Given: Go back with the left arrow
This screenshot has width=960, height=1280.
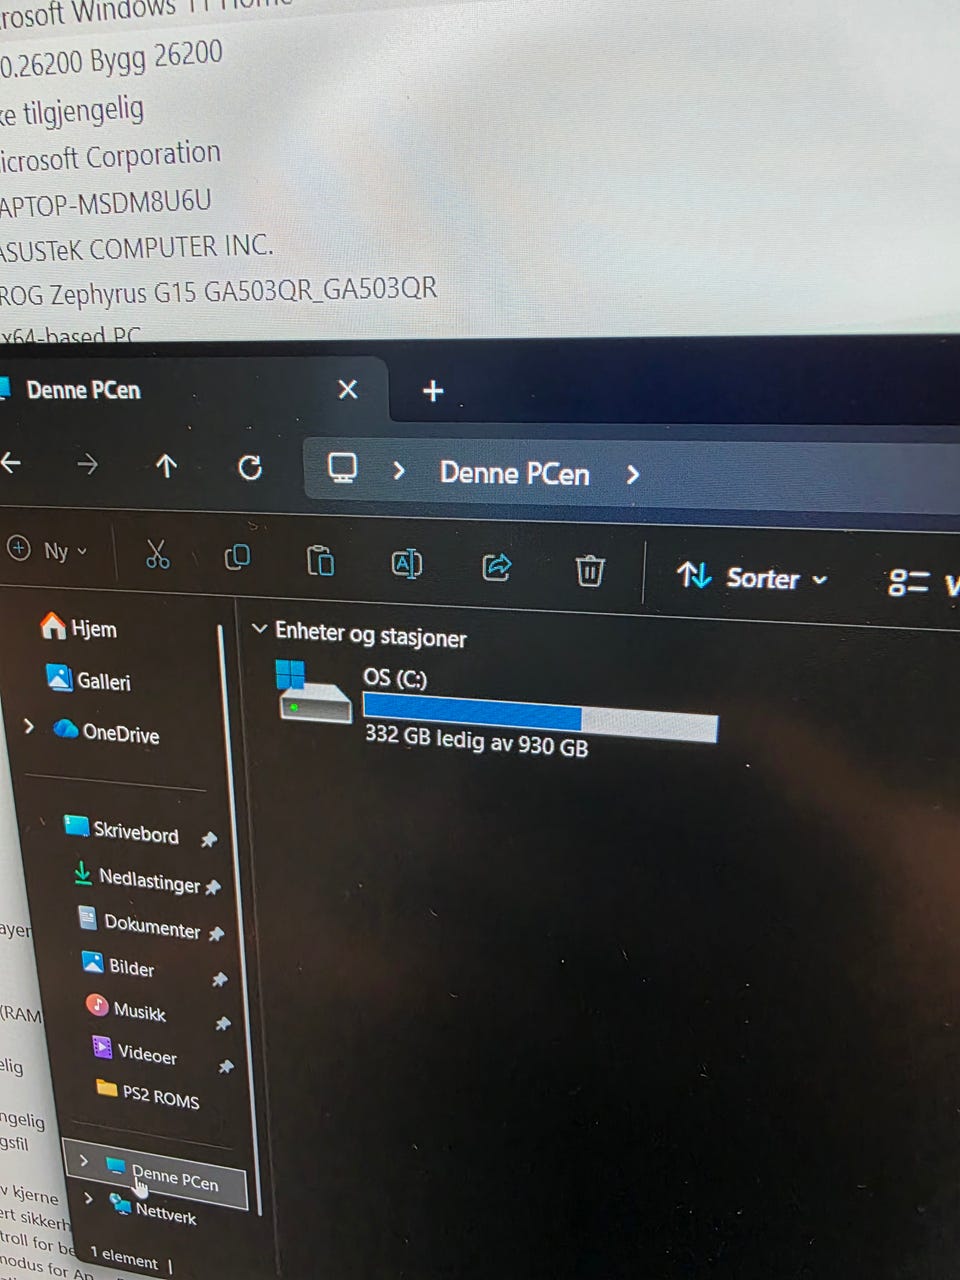Looking at the screenshot, I should (x=10, y=463).
